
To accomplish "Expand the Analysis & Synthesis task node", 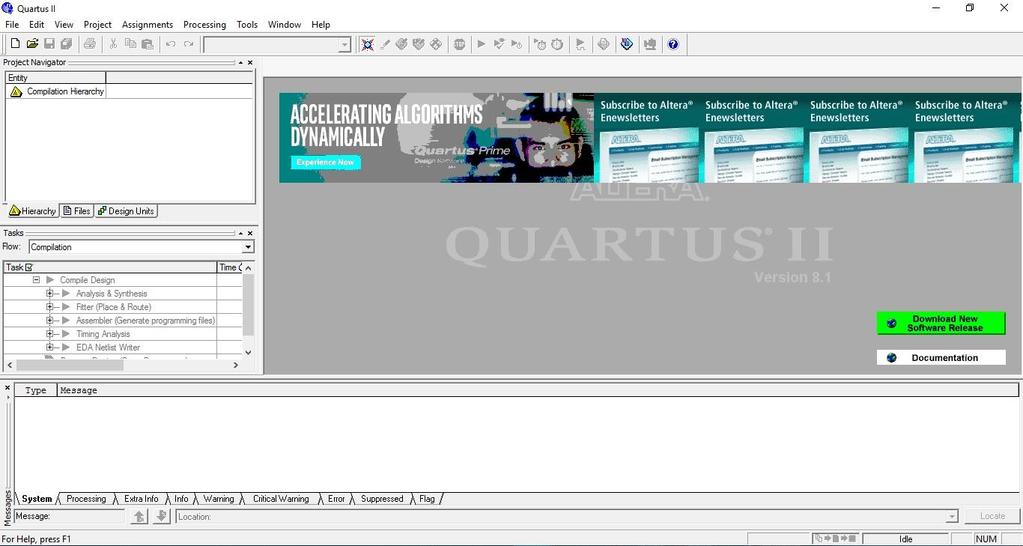I will (x=50, y=294).
